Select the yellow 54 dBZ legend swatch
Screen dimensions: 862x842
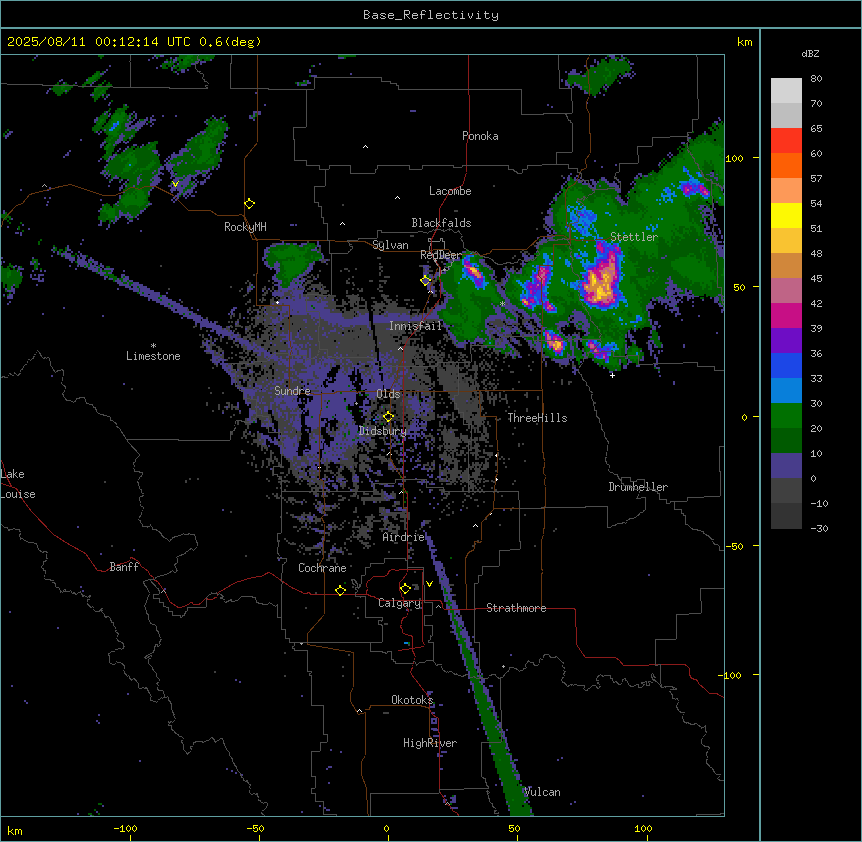pyautogui.click(x=786, y=216)
